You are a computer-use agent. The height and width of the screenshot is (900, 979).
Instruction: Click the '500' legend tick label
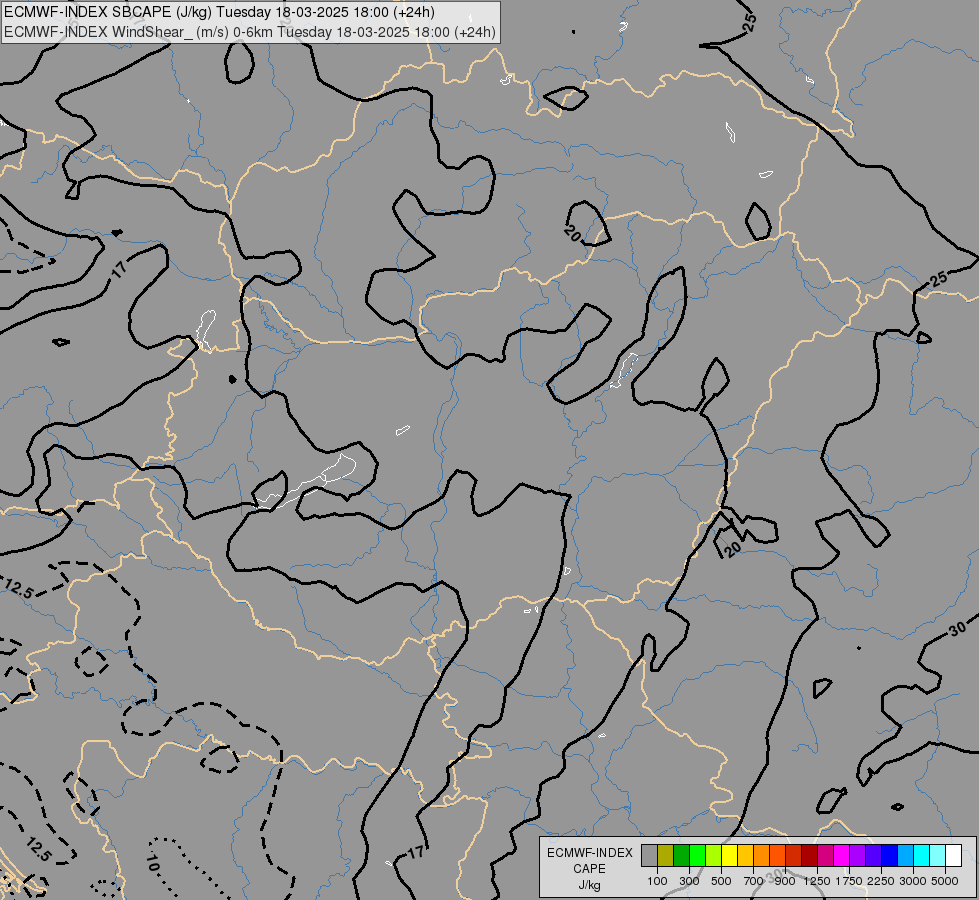[721, 881]
